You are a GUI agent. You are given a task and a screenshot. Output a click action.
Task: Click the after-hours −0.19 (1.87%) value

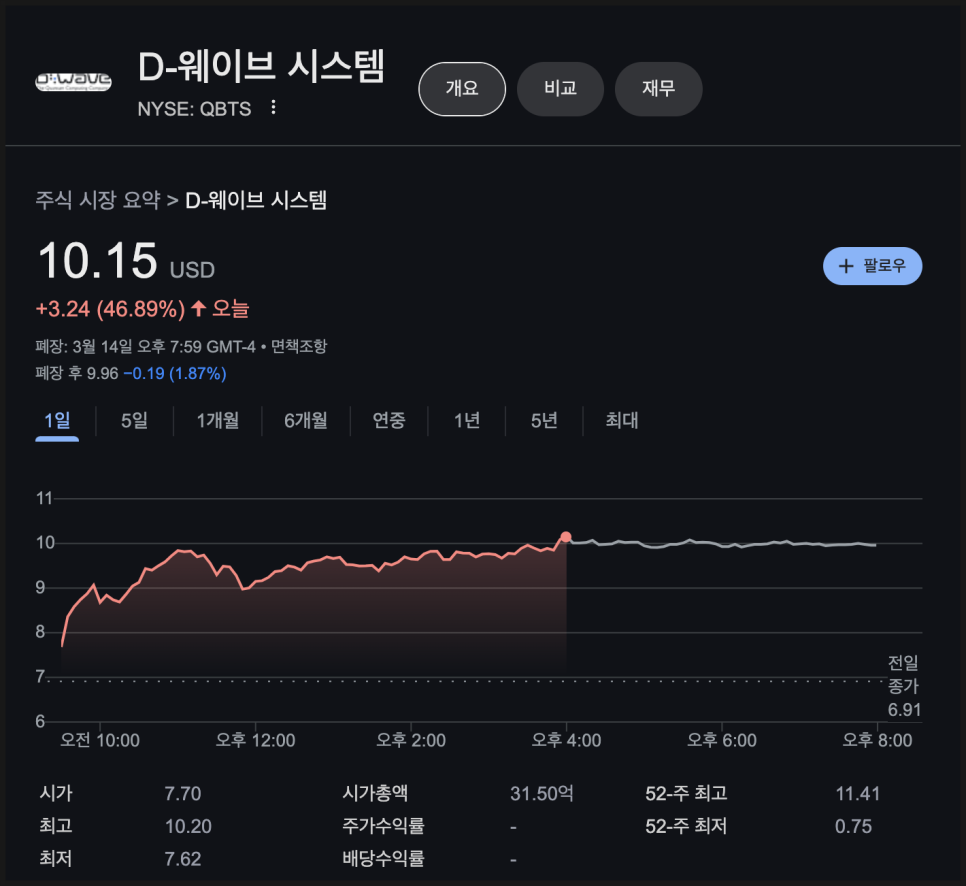(x=175, y=373)
